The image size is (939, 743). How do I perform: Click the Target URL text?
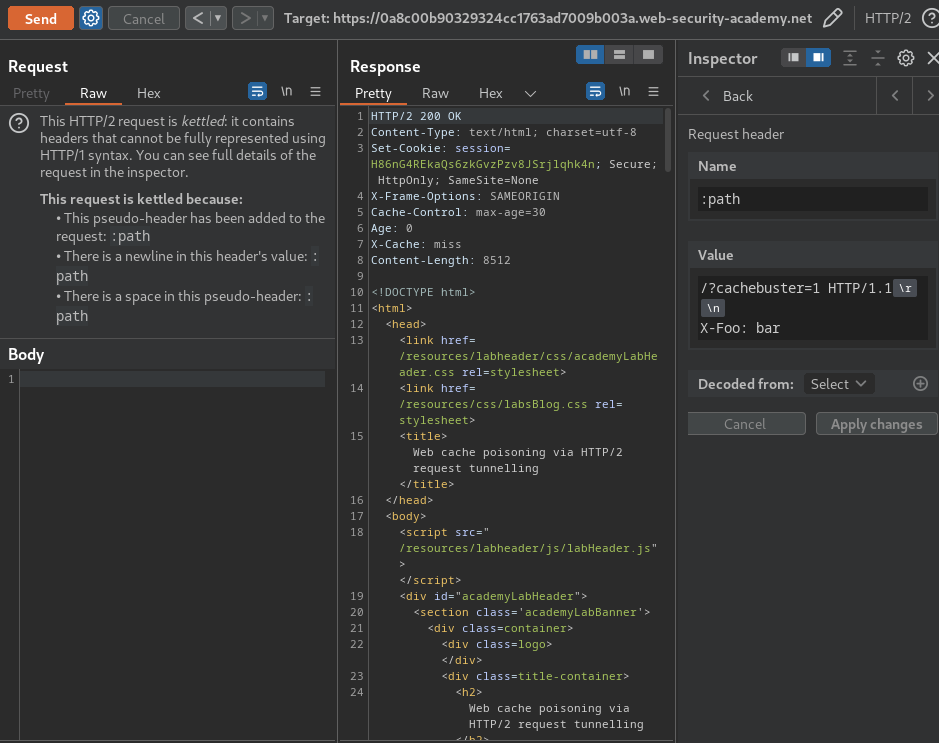click(x=548, y=19)
